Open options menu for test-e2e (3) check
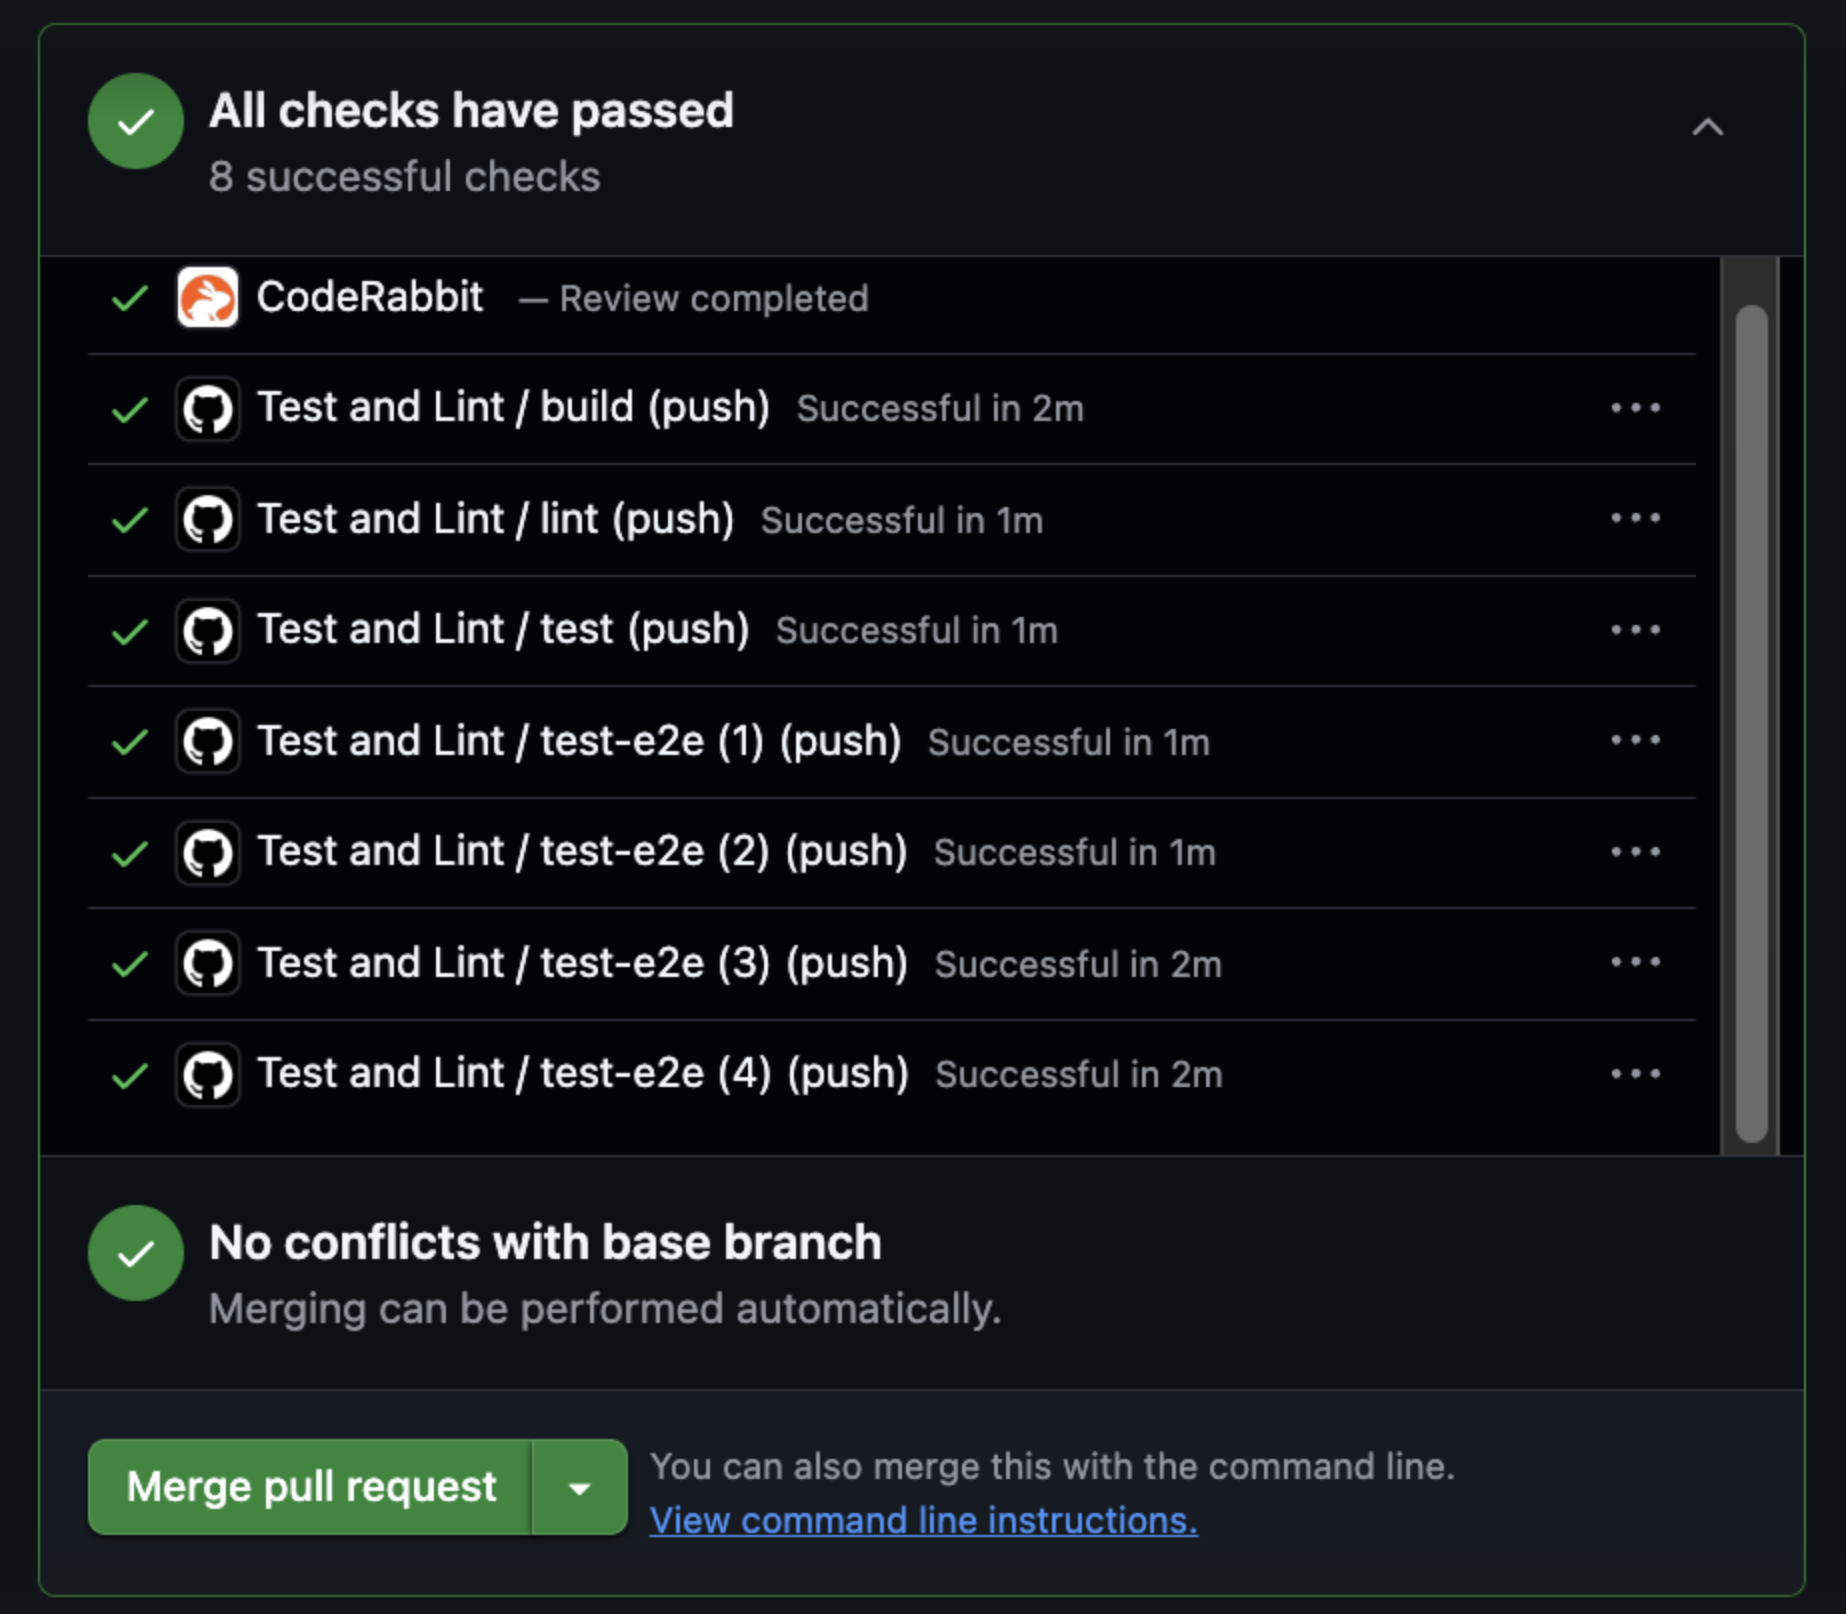 click(x=1635, y=962)
